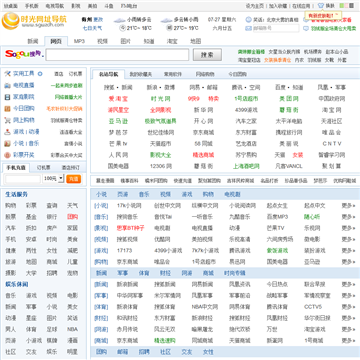Click the 笑话 smiley bubble icon
The height and width of the screenshot is (360, 360).
249,20
